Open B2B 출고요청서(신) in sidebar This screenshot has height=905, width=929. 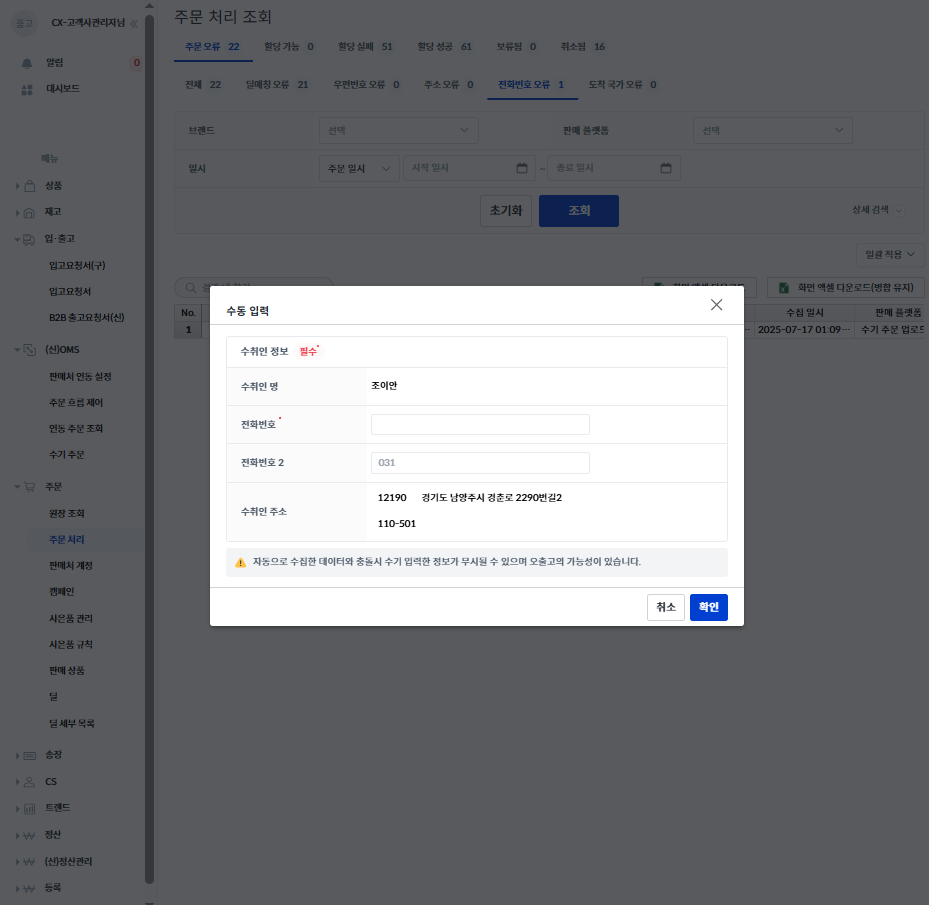tap(87, 318)
